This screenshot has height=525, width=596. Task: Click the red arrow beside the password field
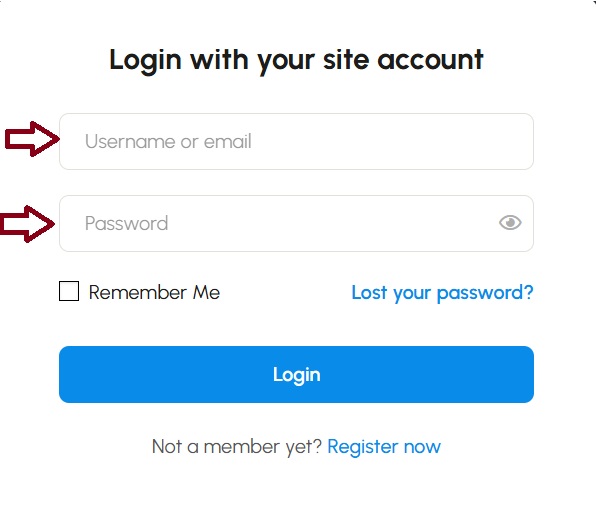point(27,224)
